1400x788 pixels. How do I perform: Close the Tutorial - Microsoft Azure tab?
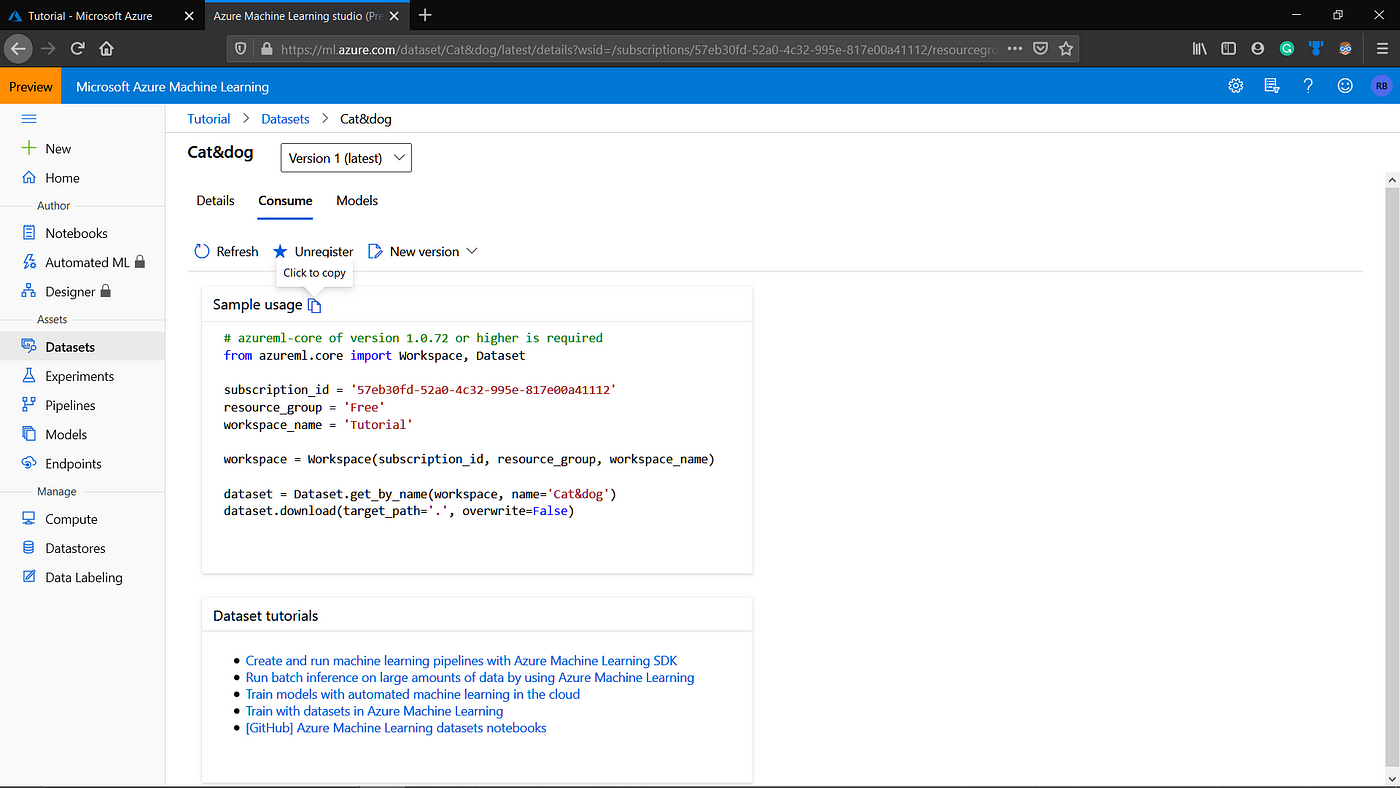point(188,16)
